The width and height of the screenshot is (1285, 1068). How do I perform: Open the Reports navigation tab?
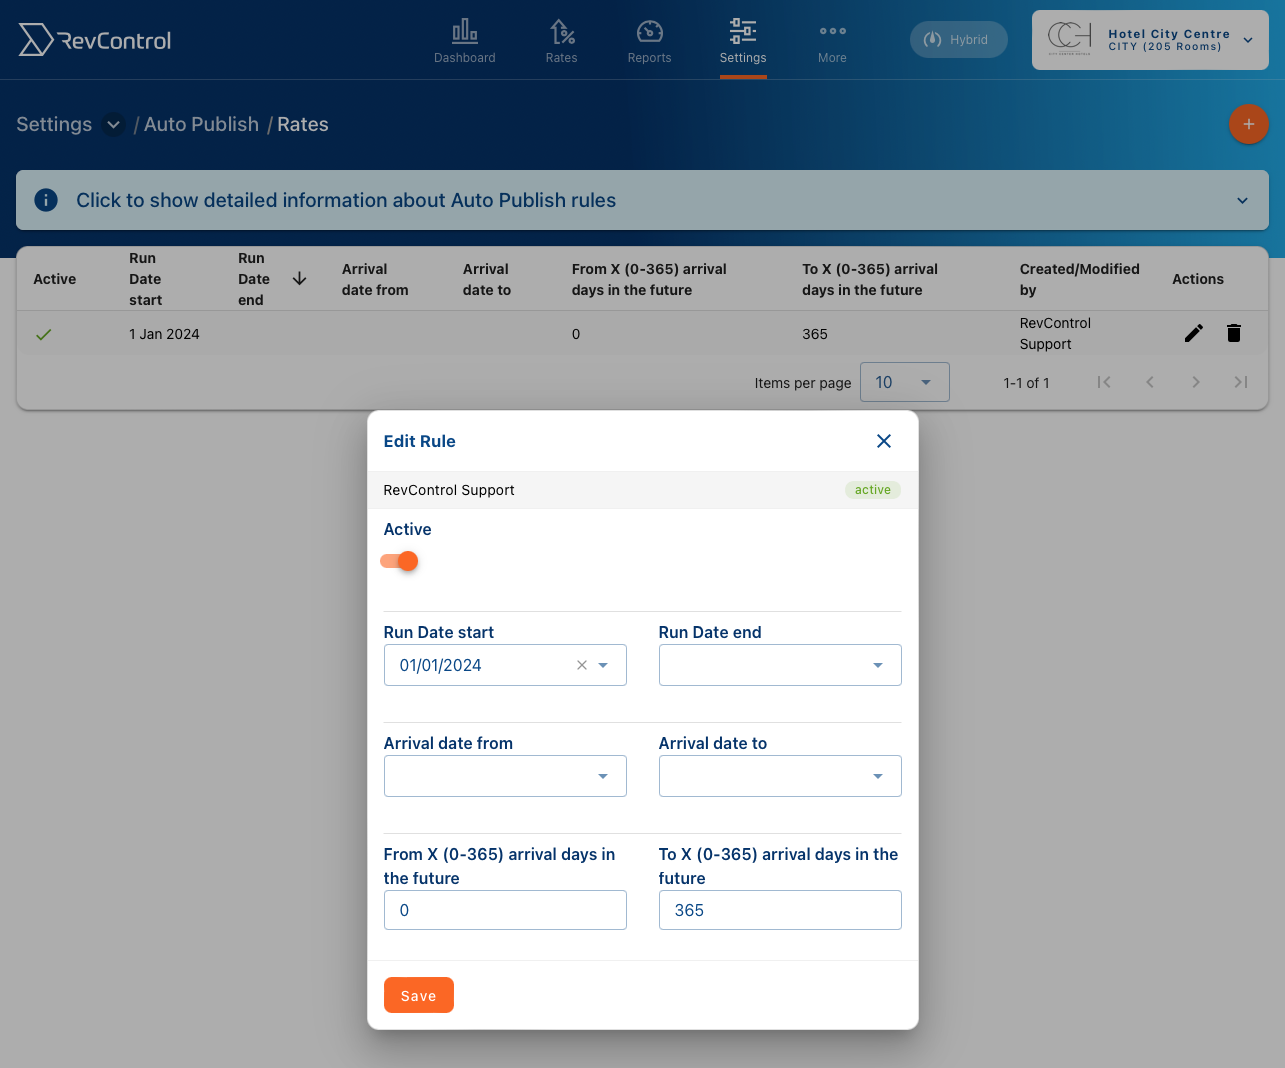[x=649, y=41]
